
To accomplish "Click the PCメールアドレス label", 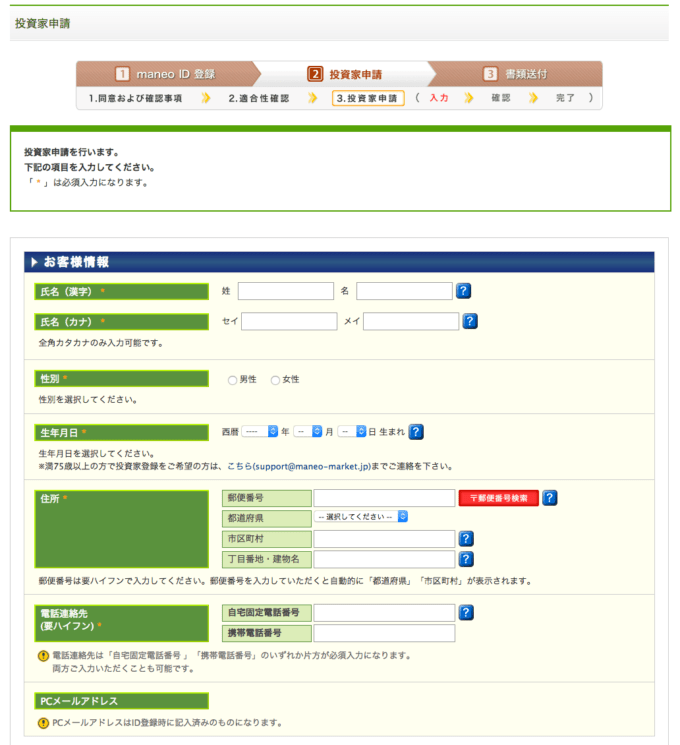I will [x=122, y=701].
